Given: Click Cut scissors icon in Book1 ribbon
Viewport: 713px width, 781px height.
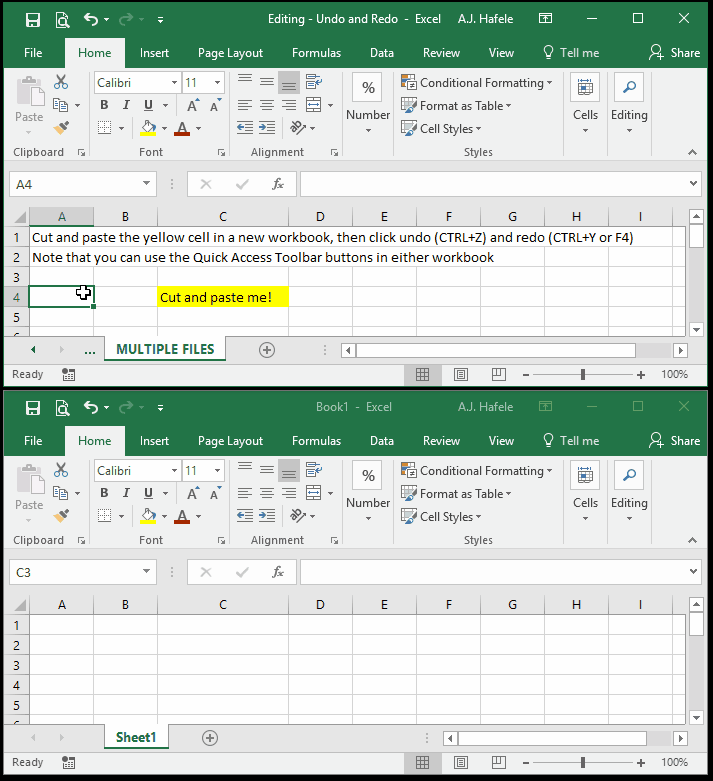Looking at the screenshot, I should [x=61, y=470].
